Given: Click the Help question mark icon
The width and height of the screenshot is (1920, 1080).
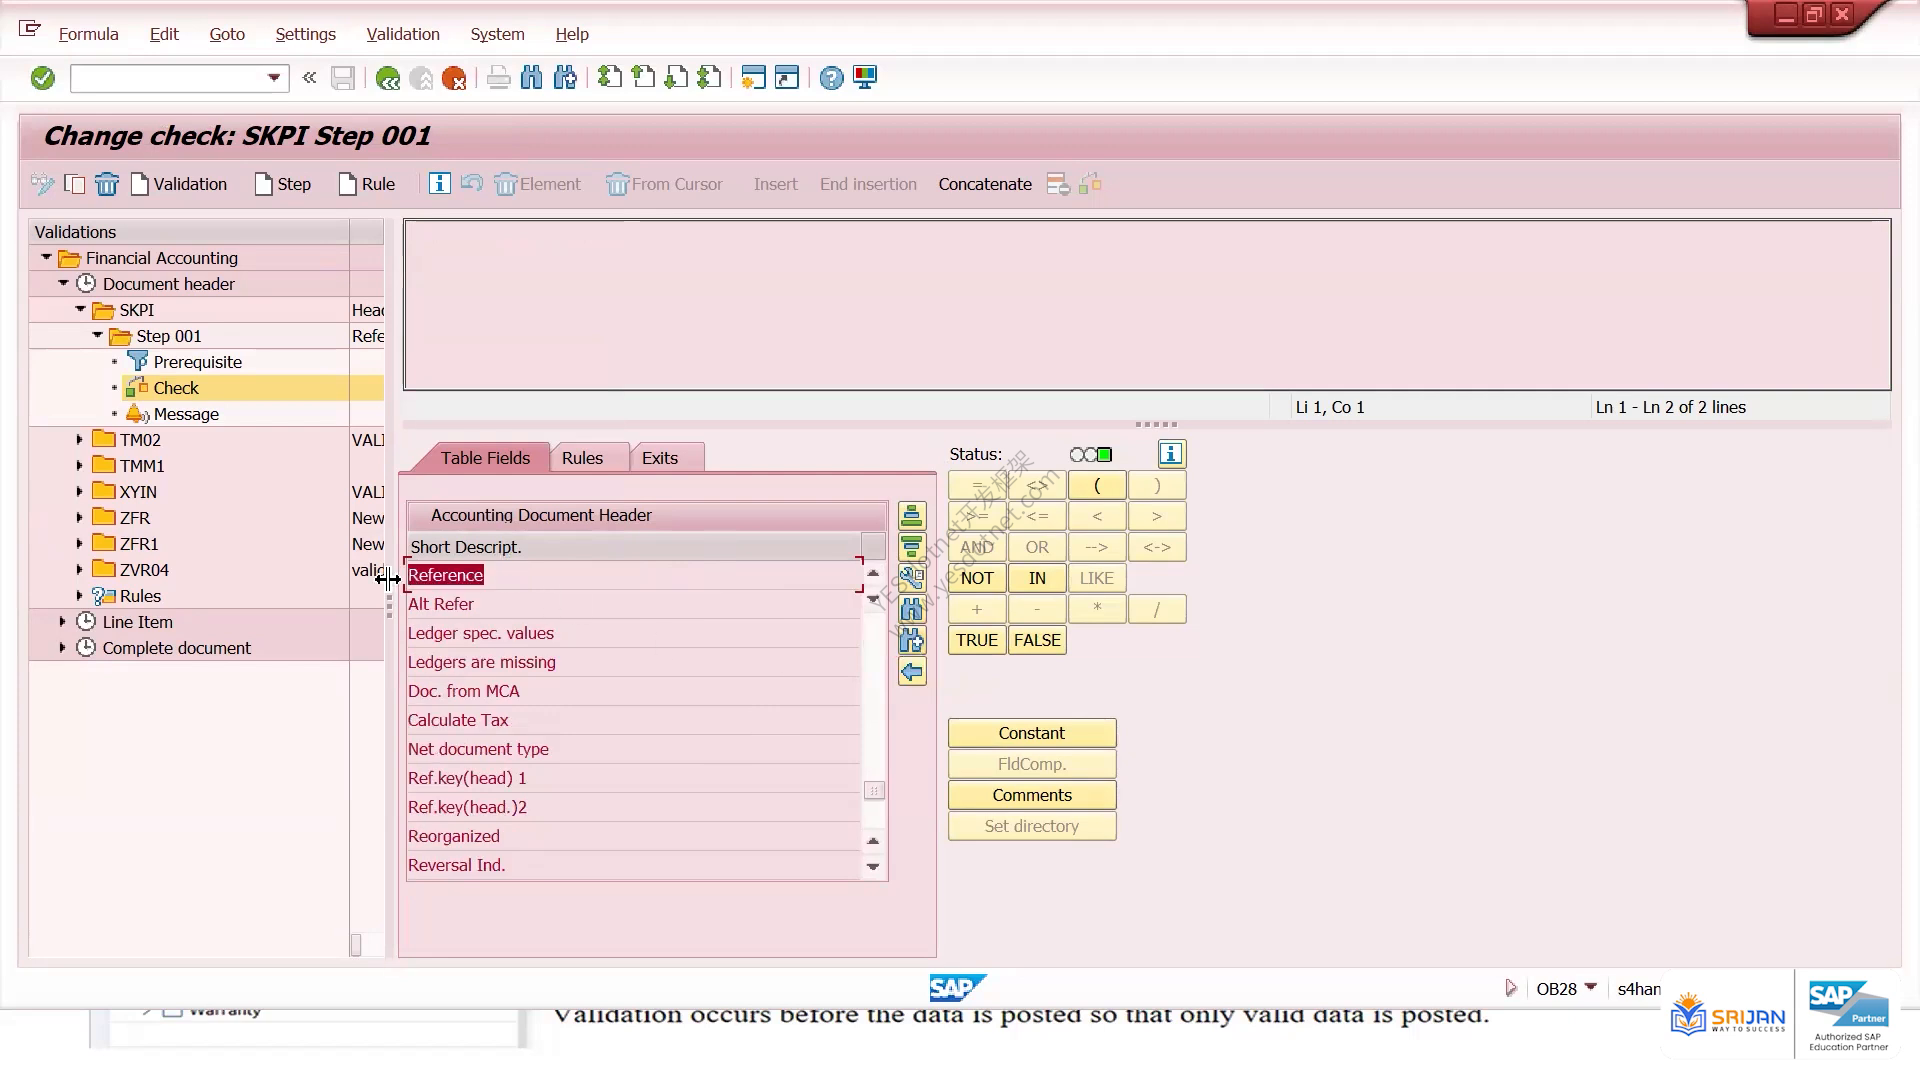Looking at the screenshot, I should 831,78.
